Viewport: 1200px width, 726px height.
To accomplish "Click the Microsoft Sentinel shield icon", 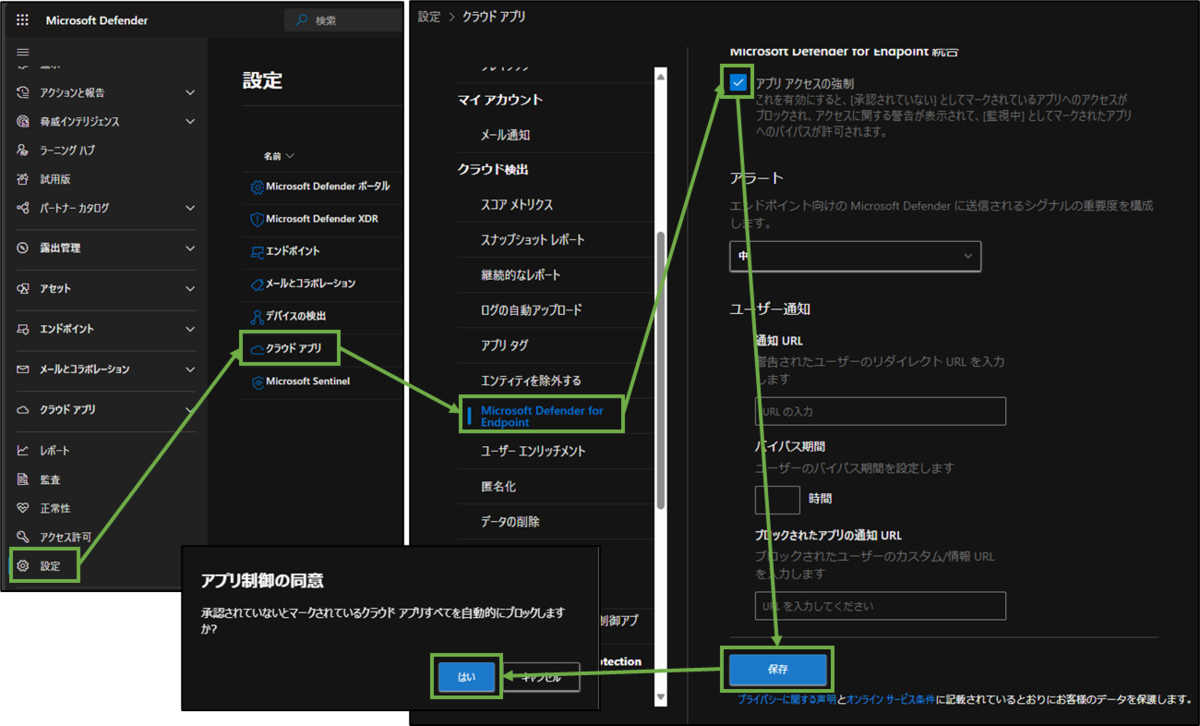I will click(x=257, y=381).
